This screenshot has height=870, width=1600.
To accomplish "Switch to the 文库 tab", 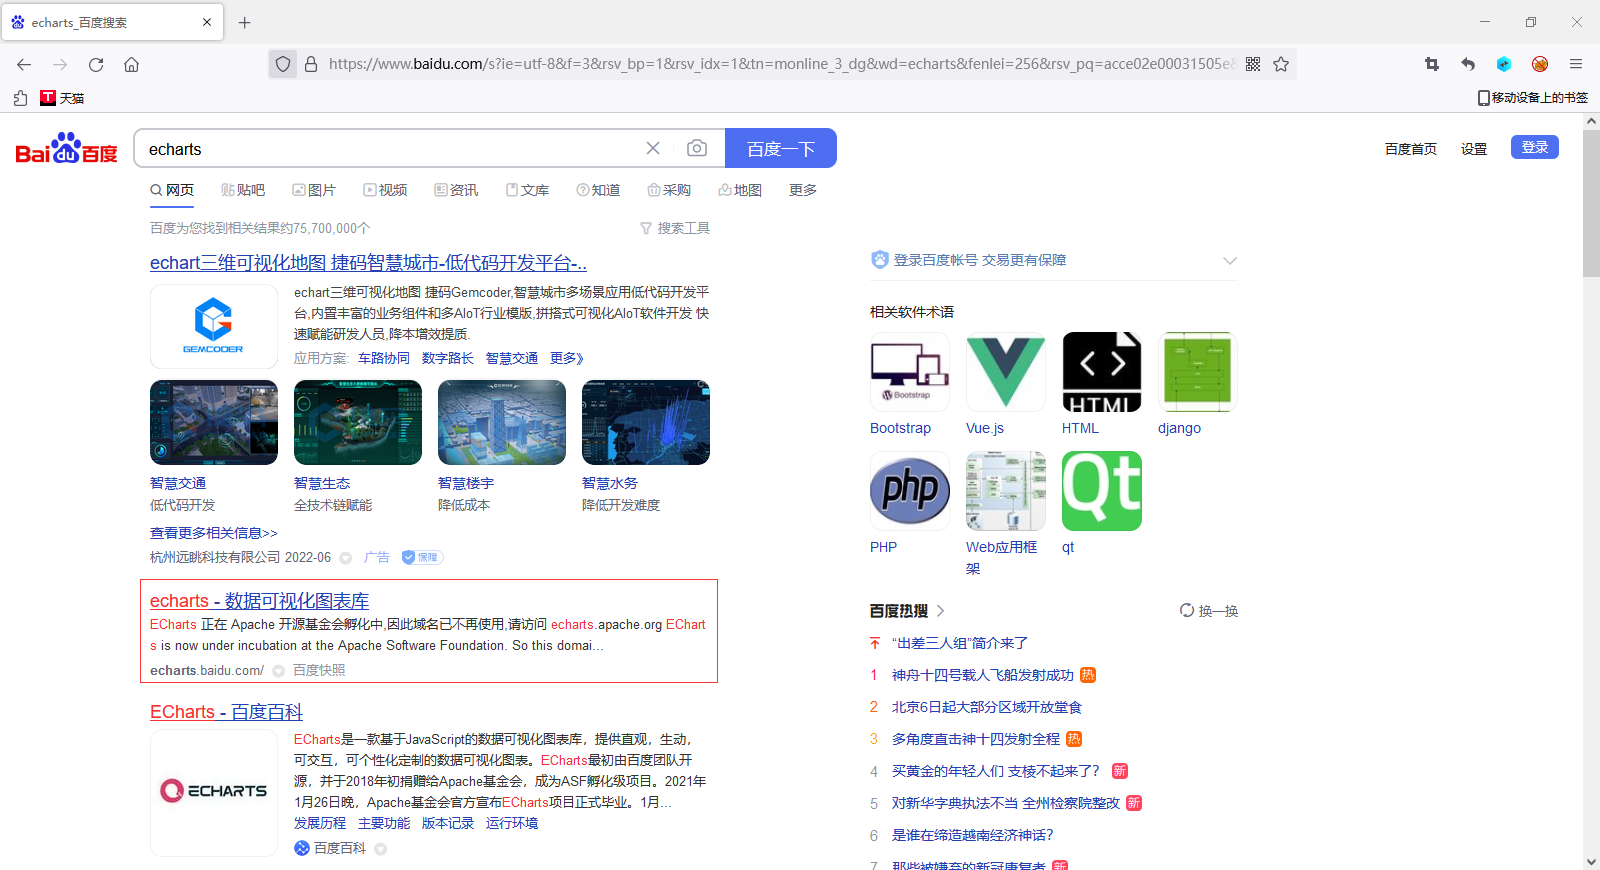I will [x=527, y=190].
